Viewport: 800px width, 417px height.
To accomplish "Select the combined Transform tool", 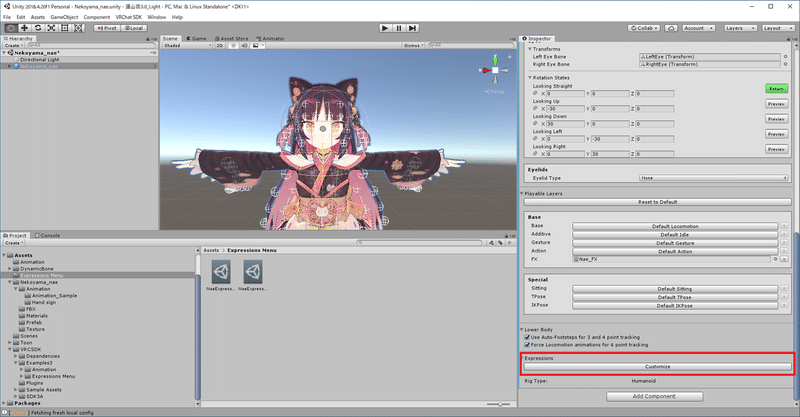I will tap(78, 28).
